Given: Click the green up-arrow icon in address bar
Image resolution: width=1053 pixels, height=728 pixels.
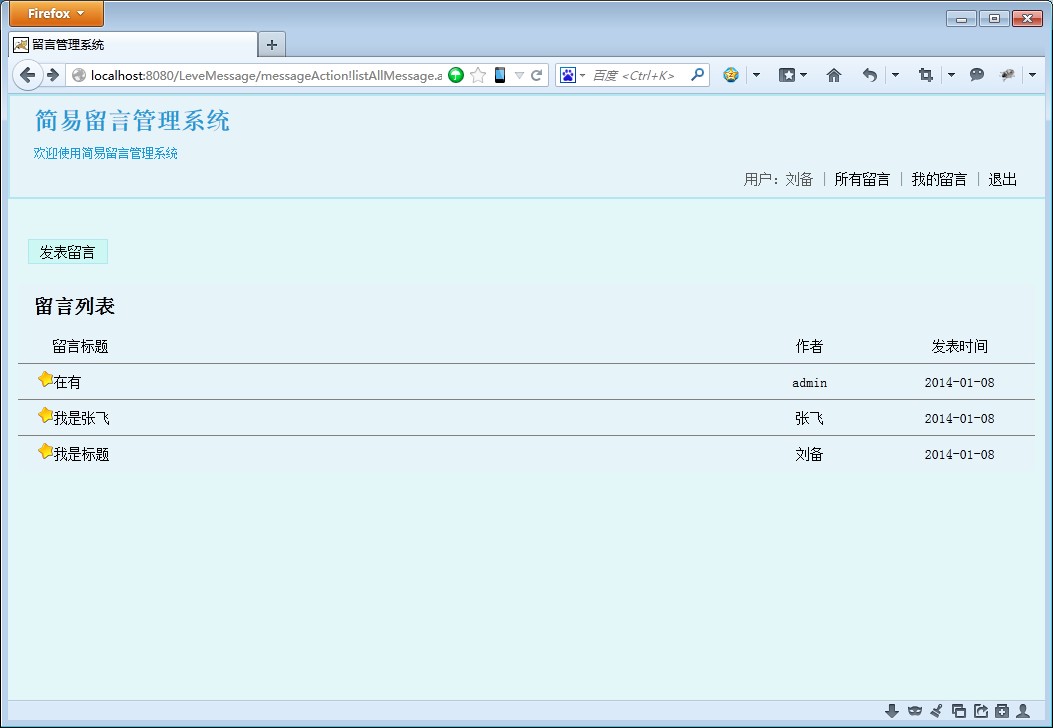Looking at the screenshot, I should (x=456, y=75).
